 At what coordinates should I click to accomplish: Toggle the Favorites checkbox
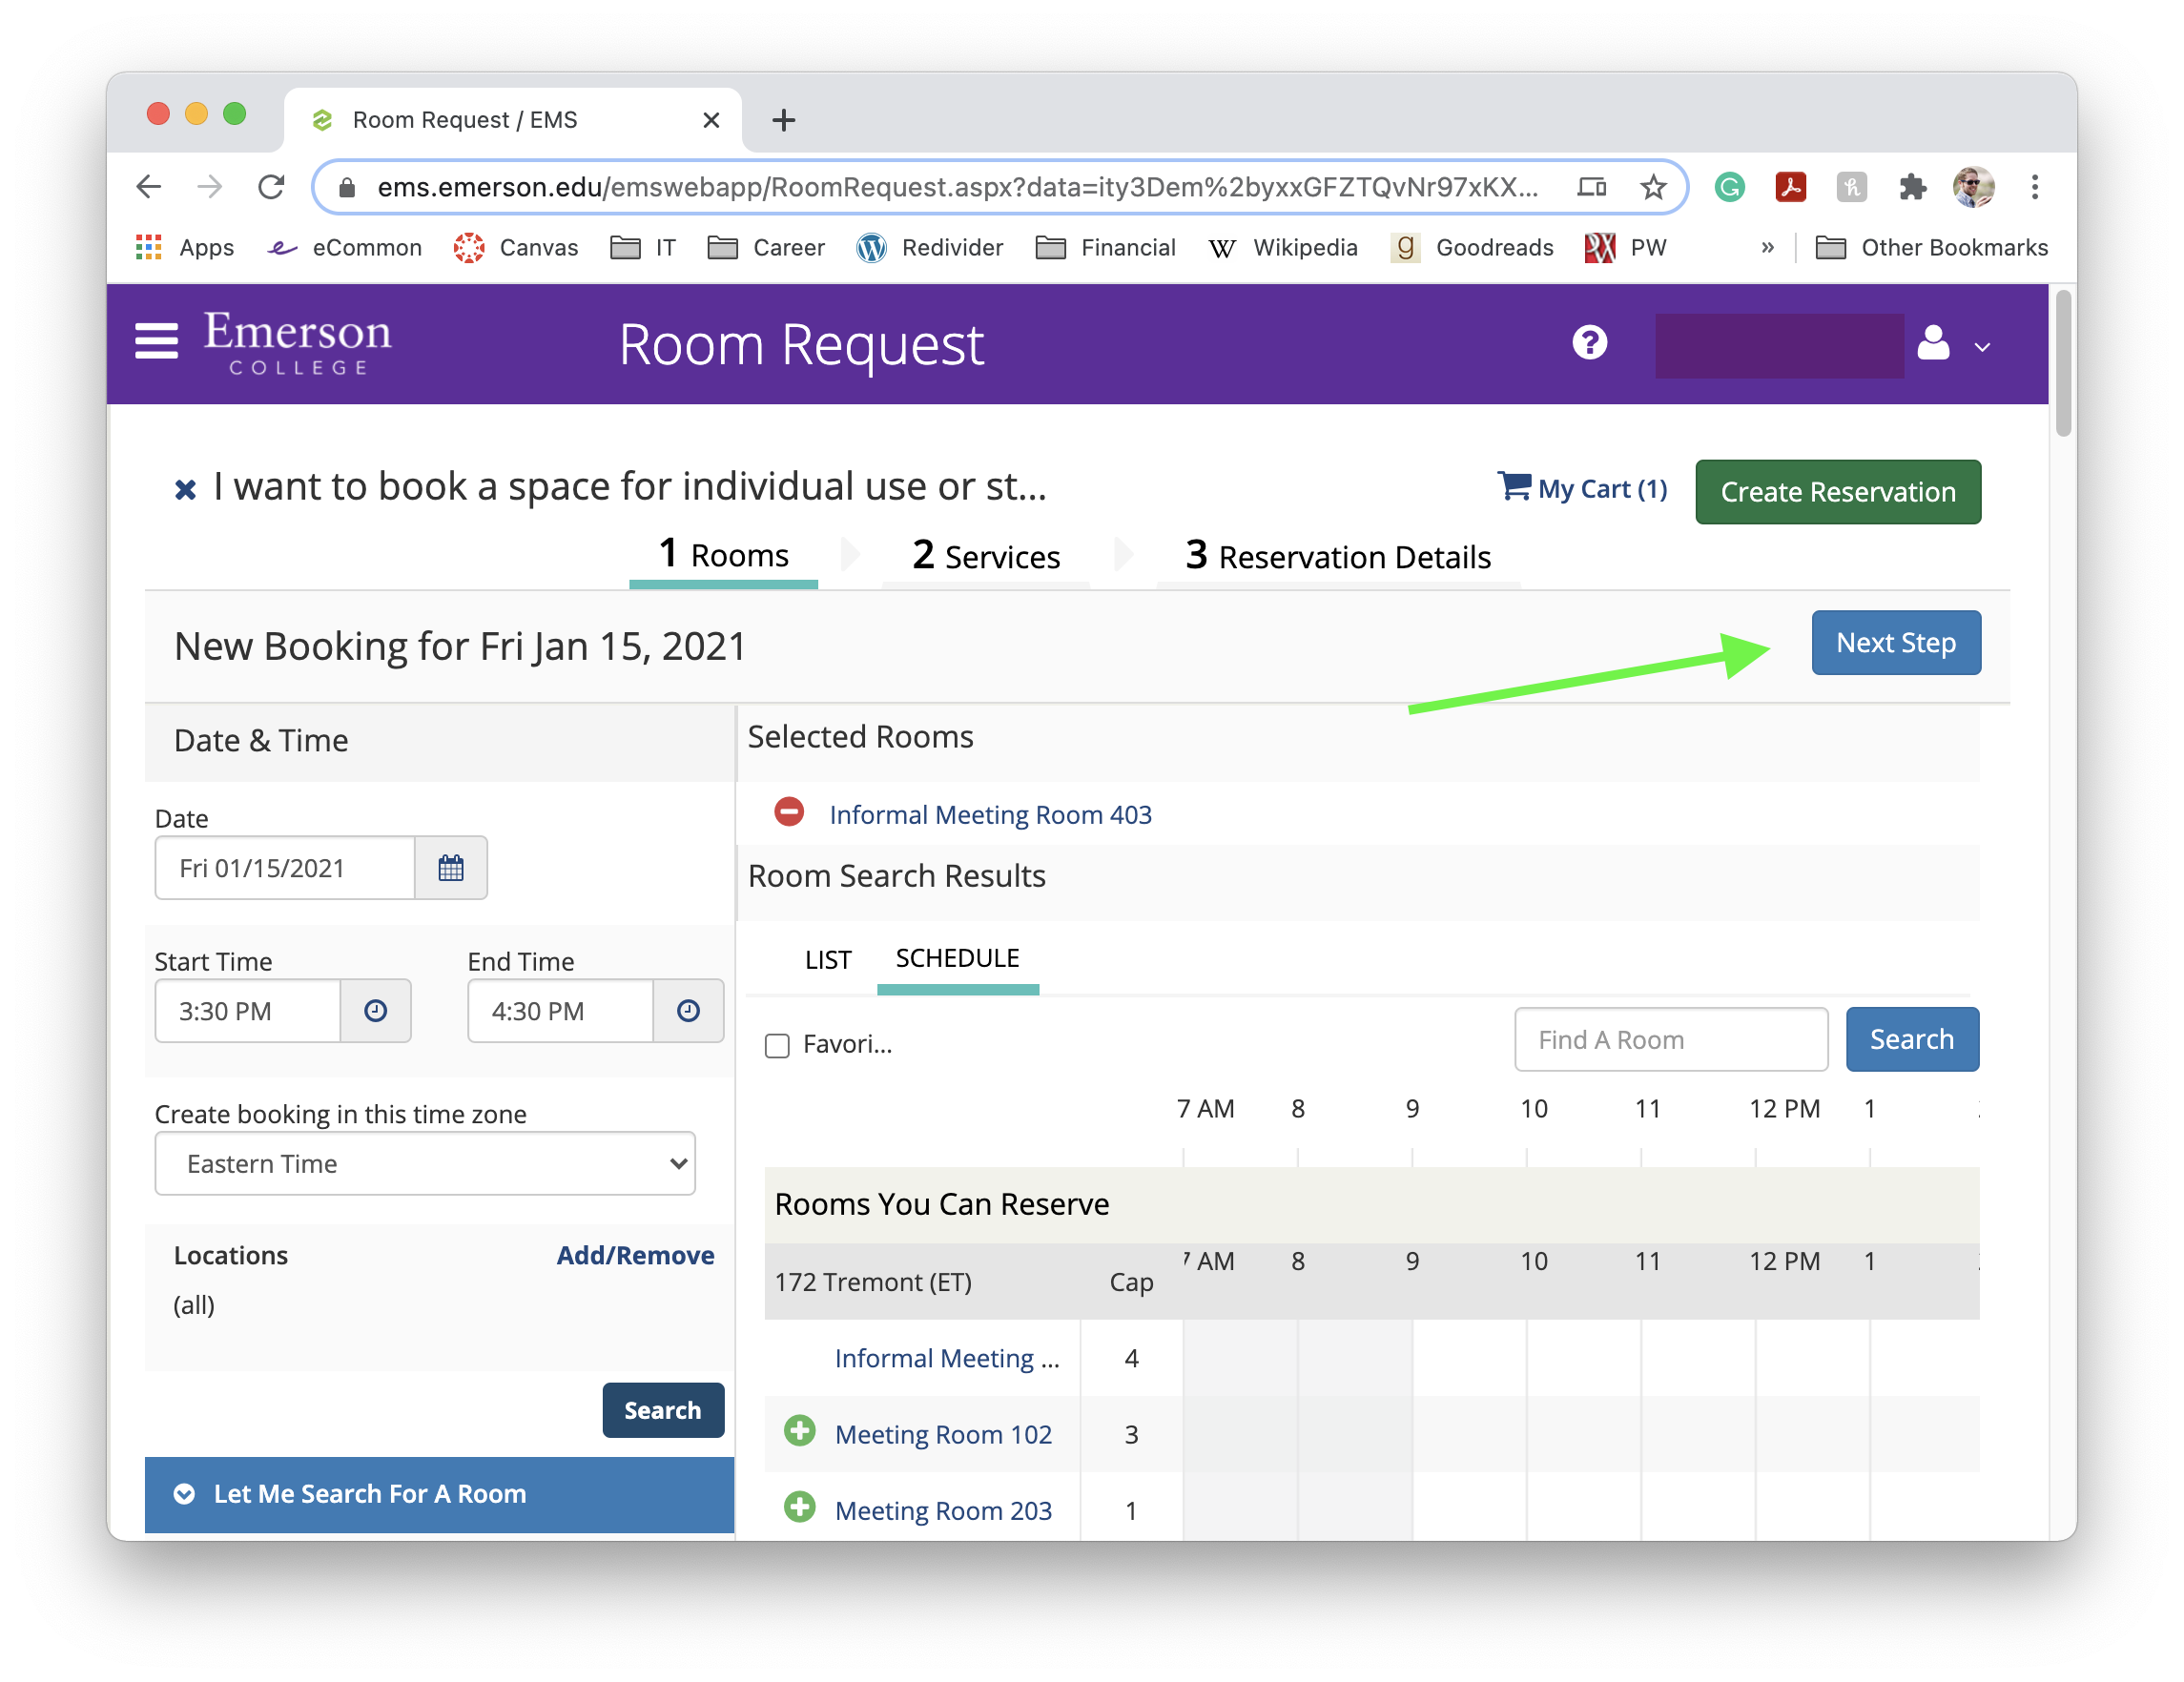[x=777, y=1046]
